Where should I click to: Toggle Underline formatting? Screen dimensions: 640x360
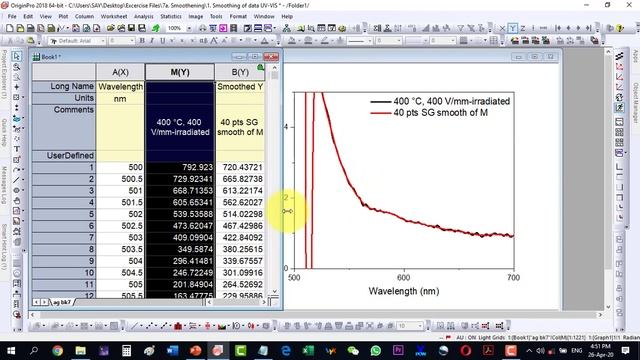pos(162,41)
